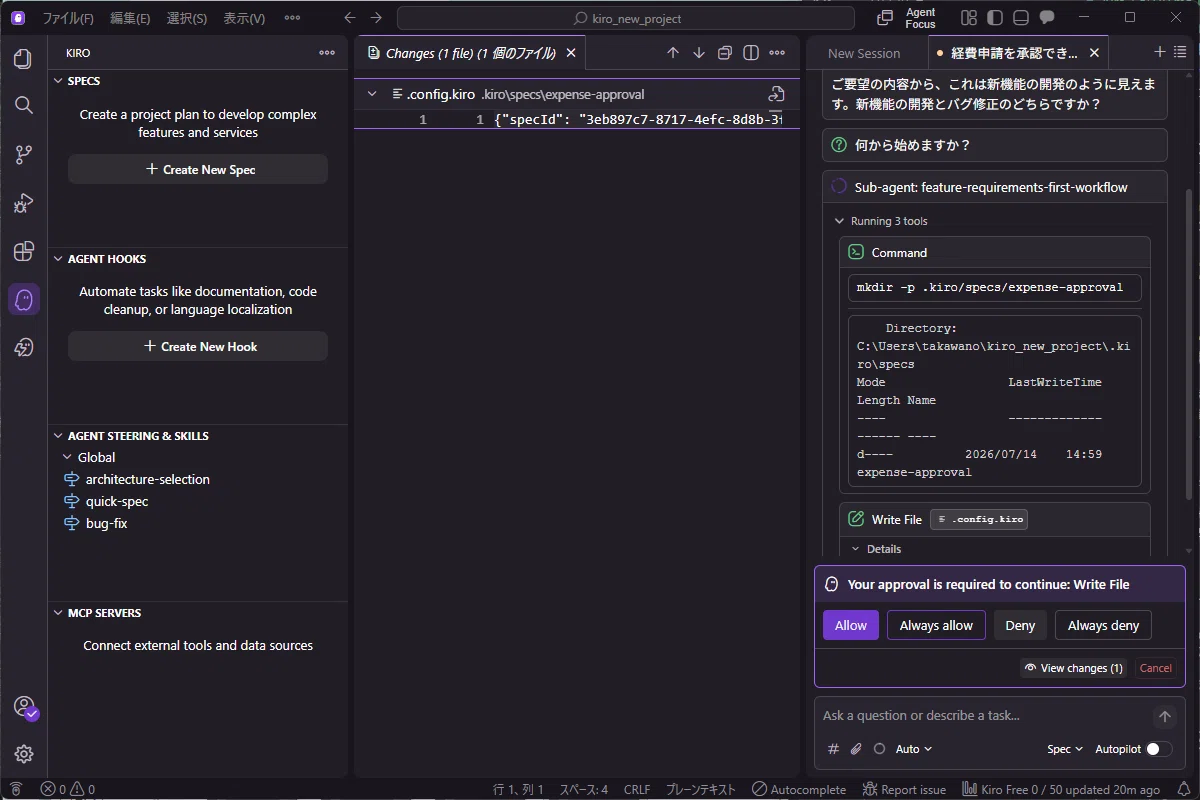Click the Allow button
Screen dimensions: 1200x800
coord(851,625)
